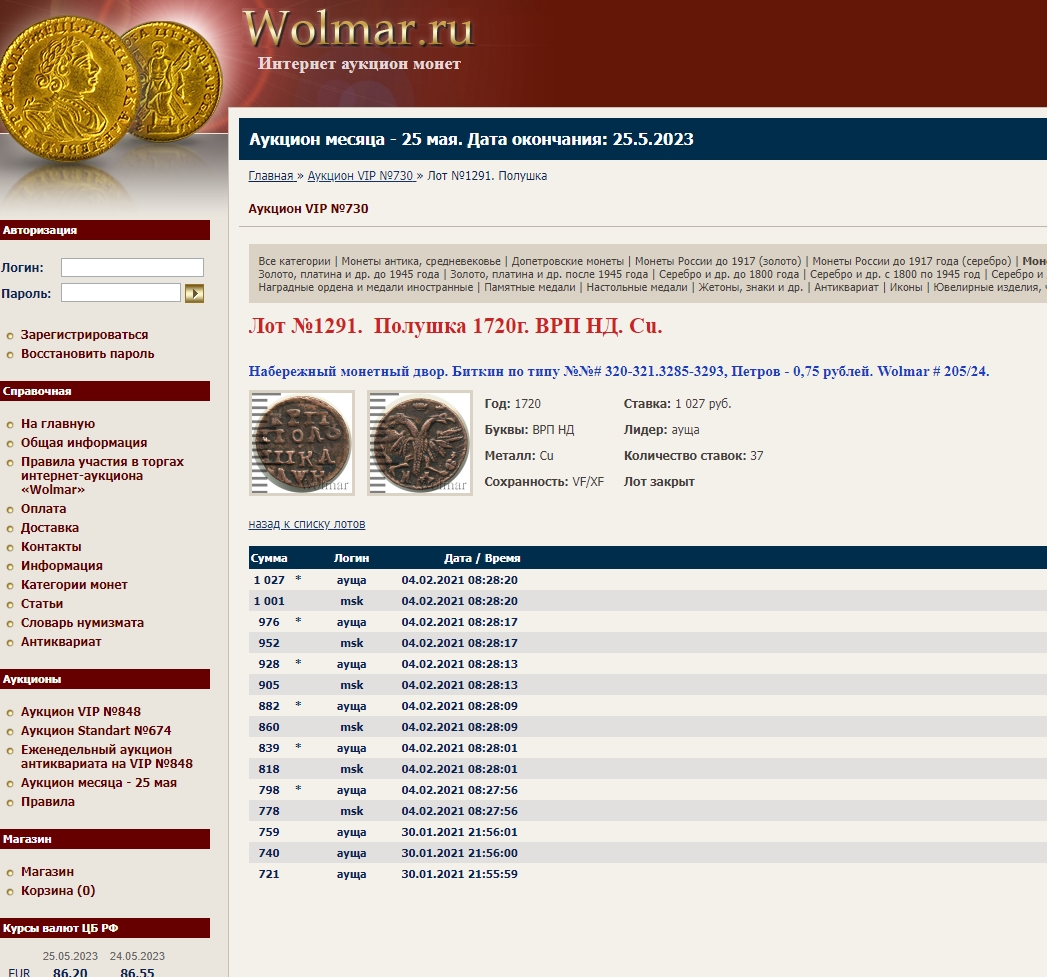Click Восстановить пароль link
This screenshot has height=977, width=1047.
87,354
